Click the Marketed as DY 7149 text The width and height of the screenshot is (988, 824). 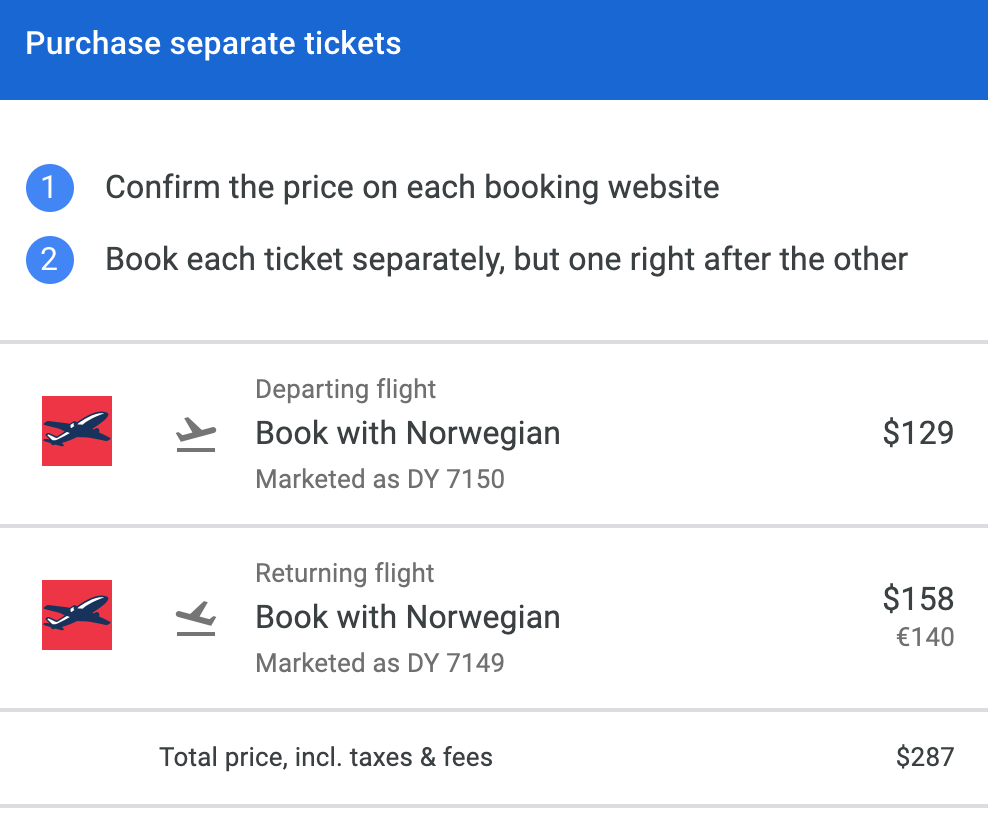(380, 663)
